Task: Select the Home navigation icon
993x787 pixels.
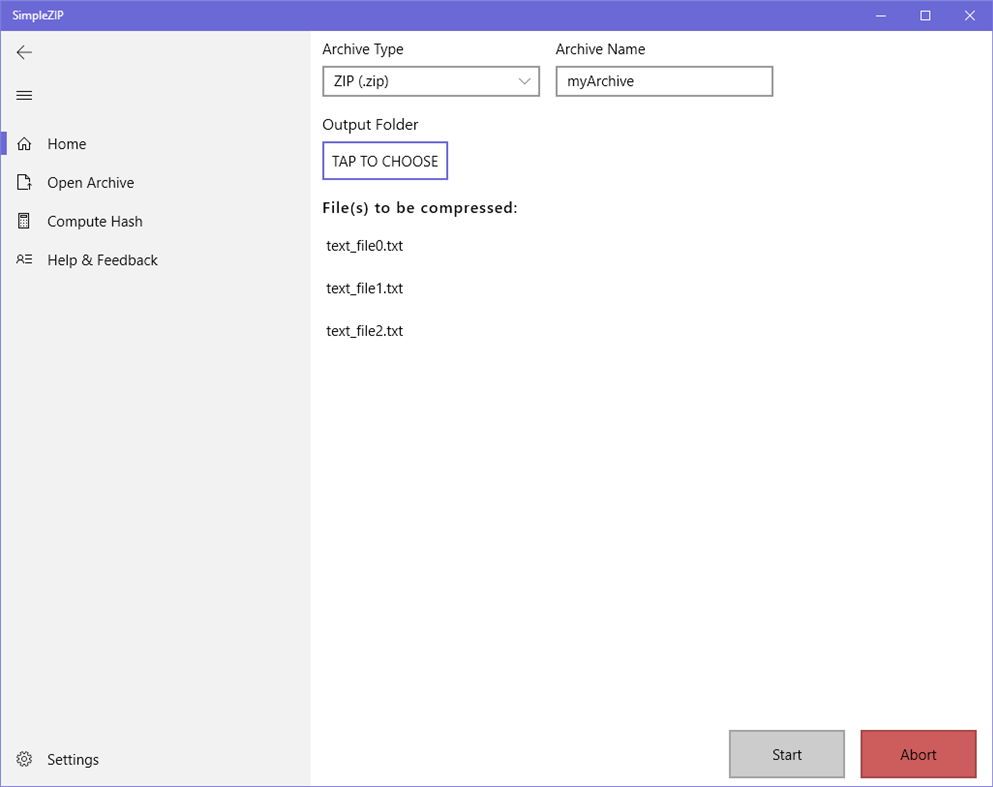Action: pos(24,143)
